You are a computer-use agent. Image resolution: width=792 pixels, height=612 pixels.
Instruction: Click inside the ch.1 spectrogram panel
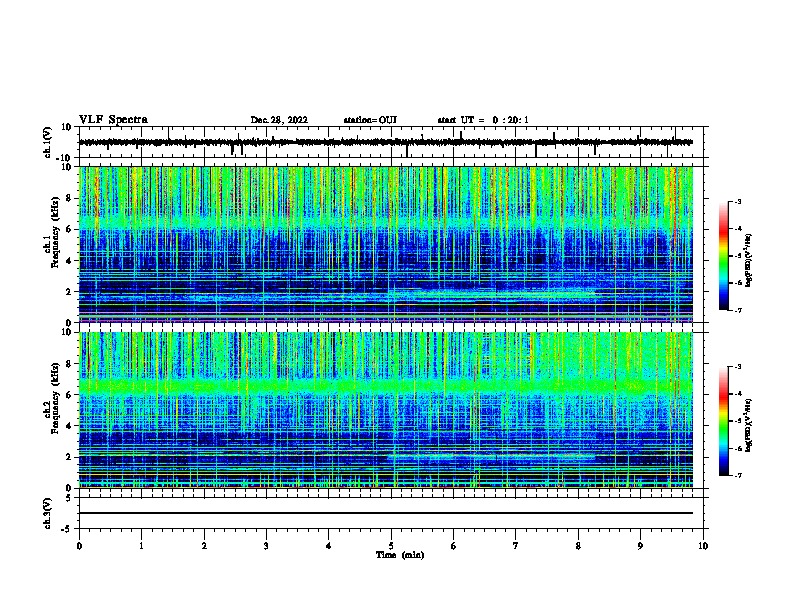[386, 244]
